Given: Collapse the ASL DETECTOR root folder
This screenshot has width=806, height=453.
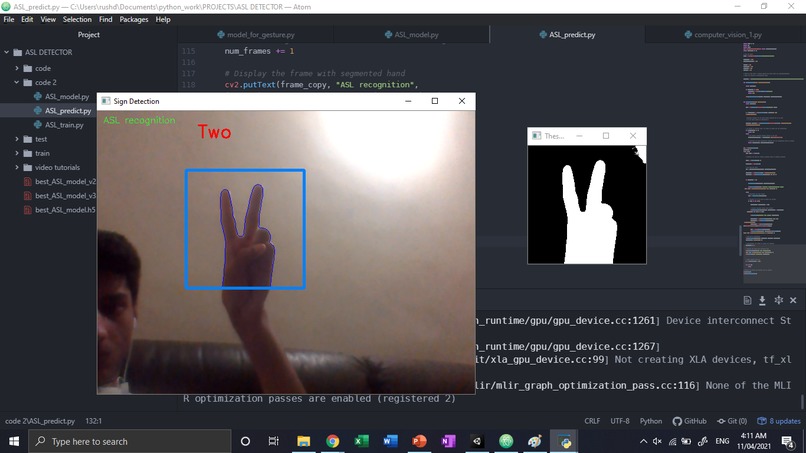Looking at the screenshot, I should (7, 52).
